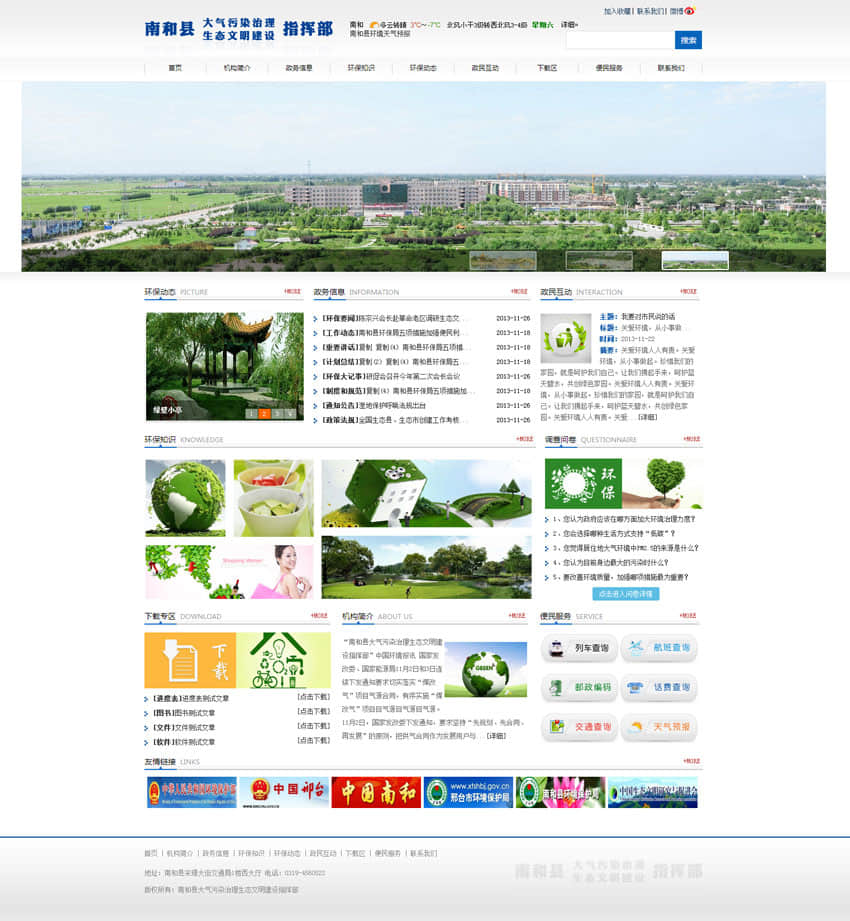
Task: Click the 交通查询 traffic query icon
Action: 579,727
